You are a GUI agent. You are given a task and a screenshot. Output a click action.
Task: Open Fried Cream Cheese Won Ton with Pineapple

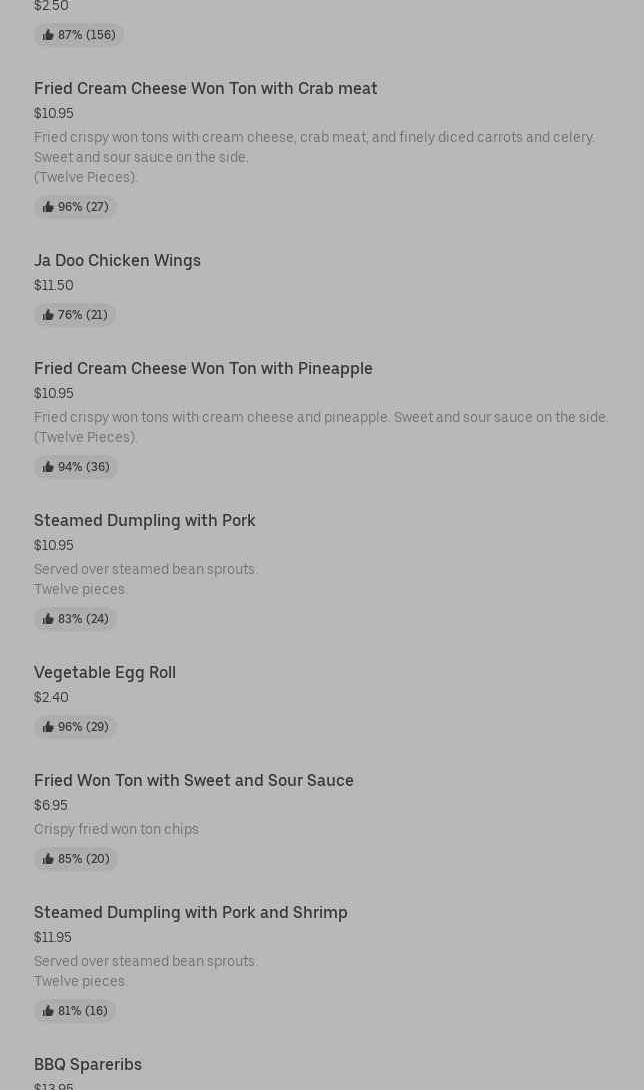pyautogui.click(x=203, y=369)
